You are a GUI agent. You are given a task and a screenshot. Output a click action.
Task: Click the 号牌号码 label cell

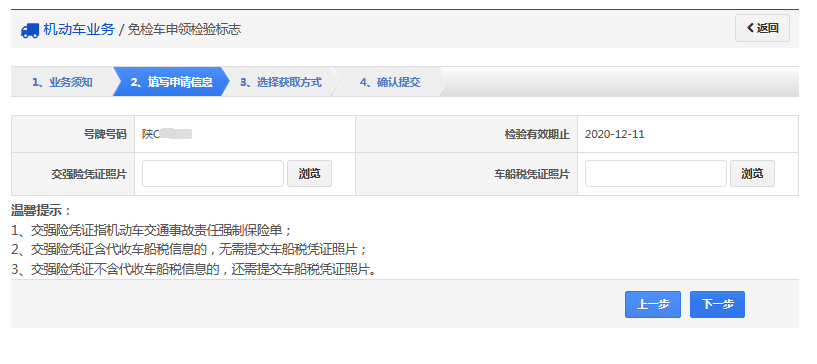click(73, 134)
